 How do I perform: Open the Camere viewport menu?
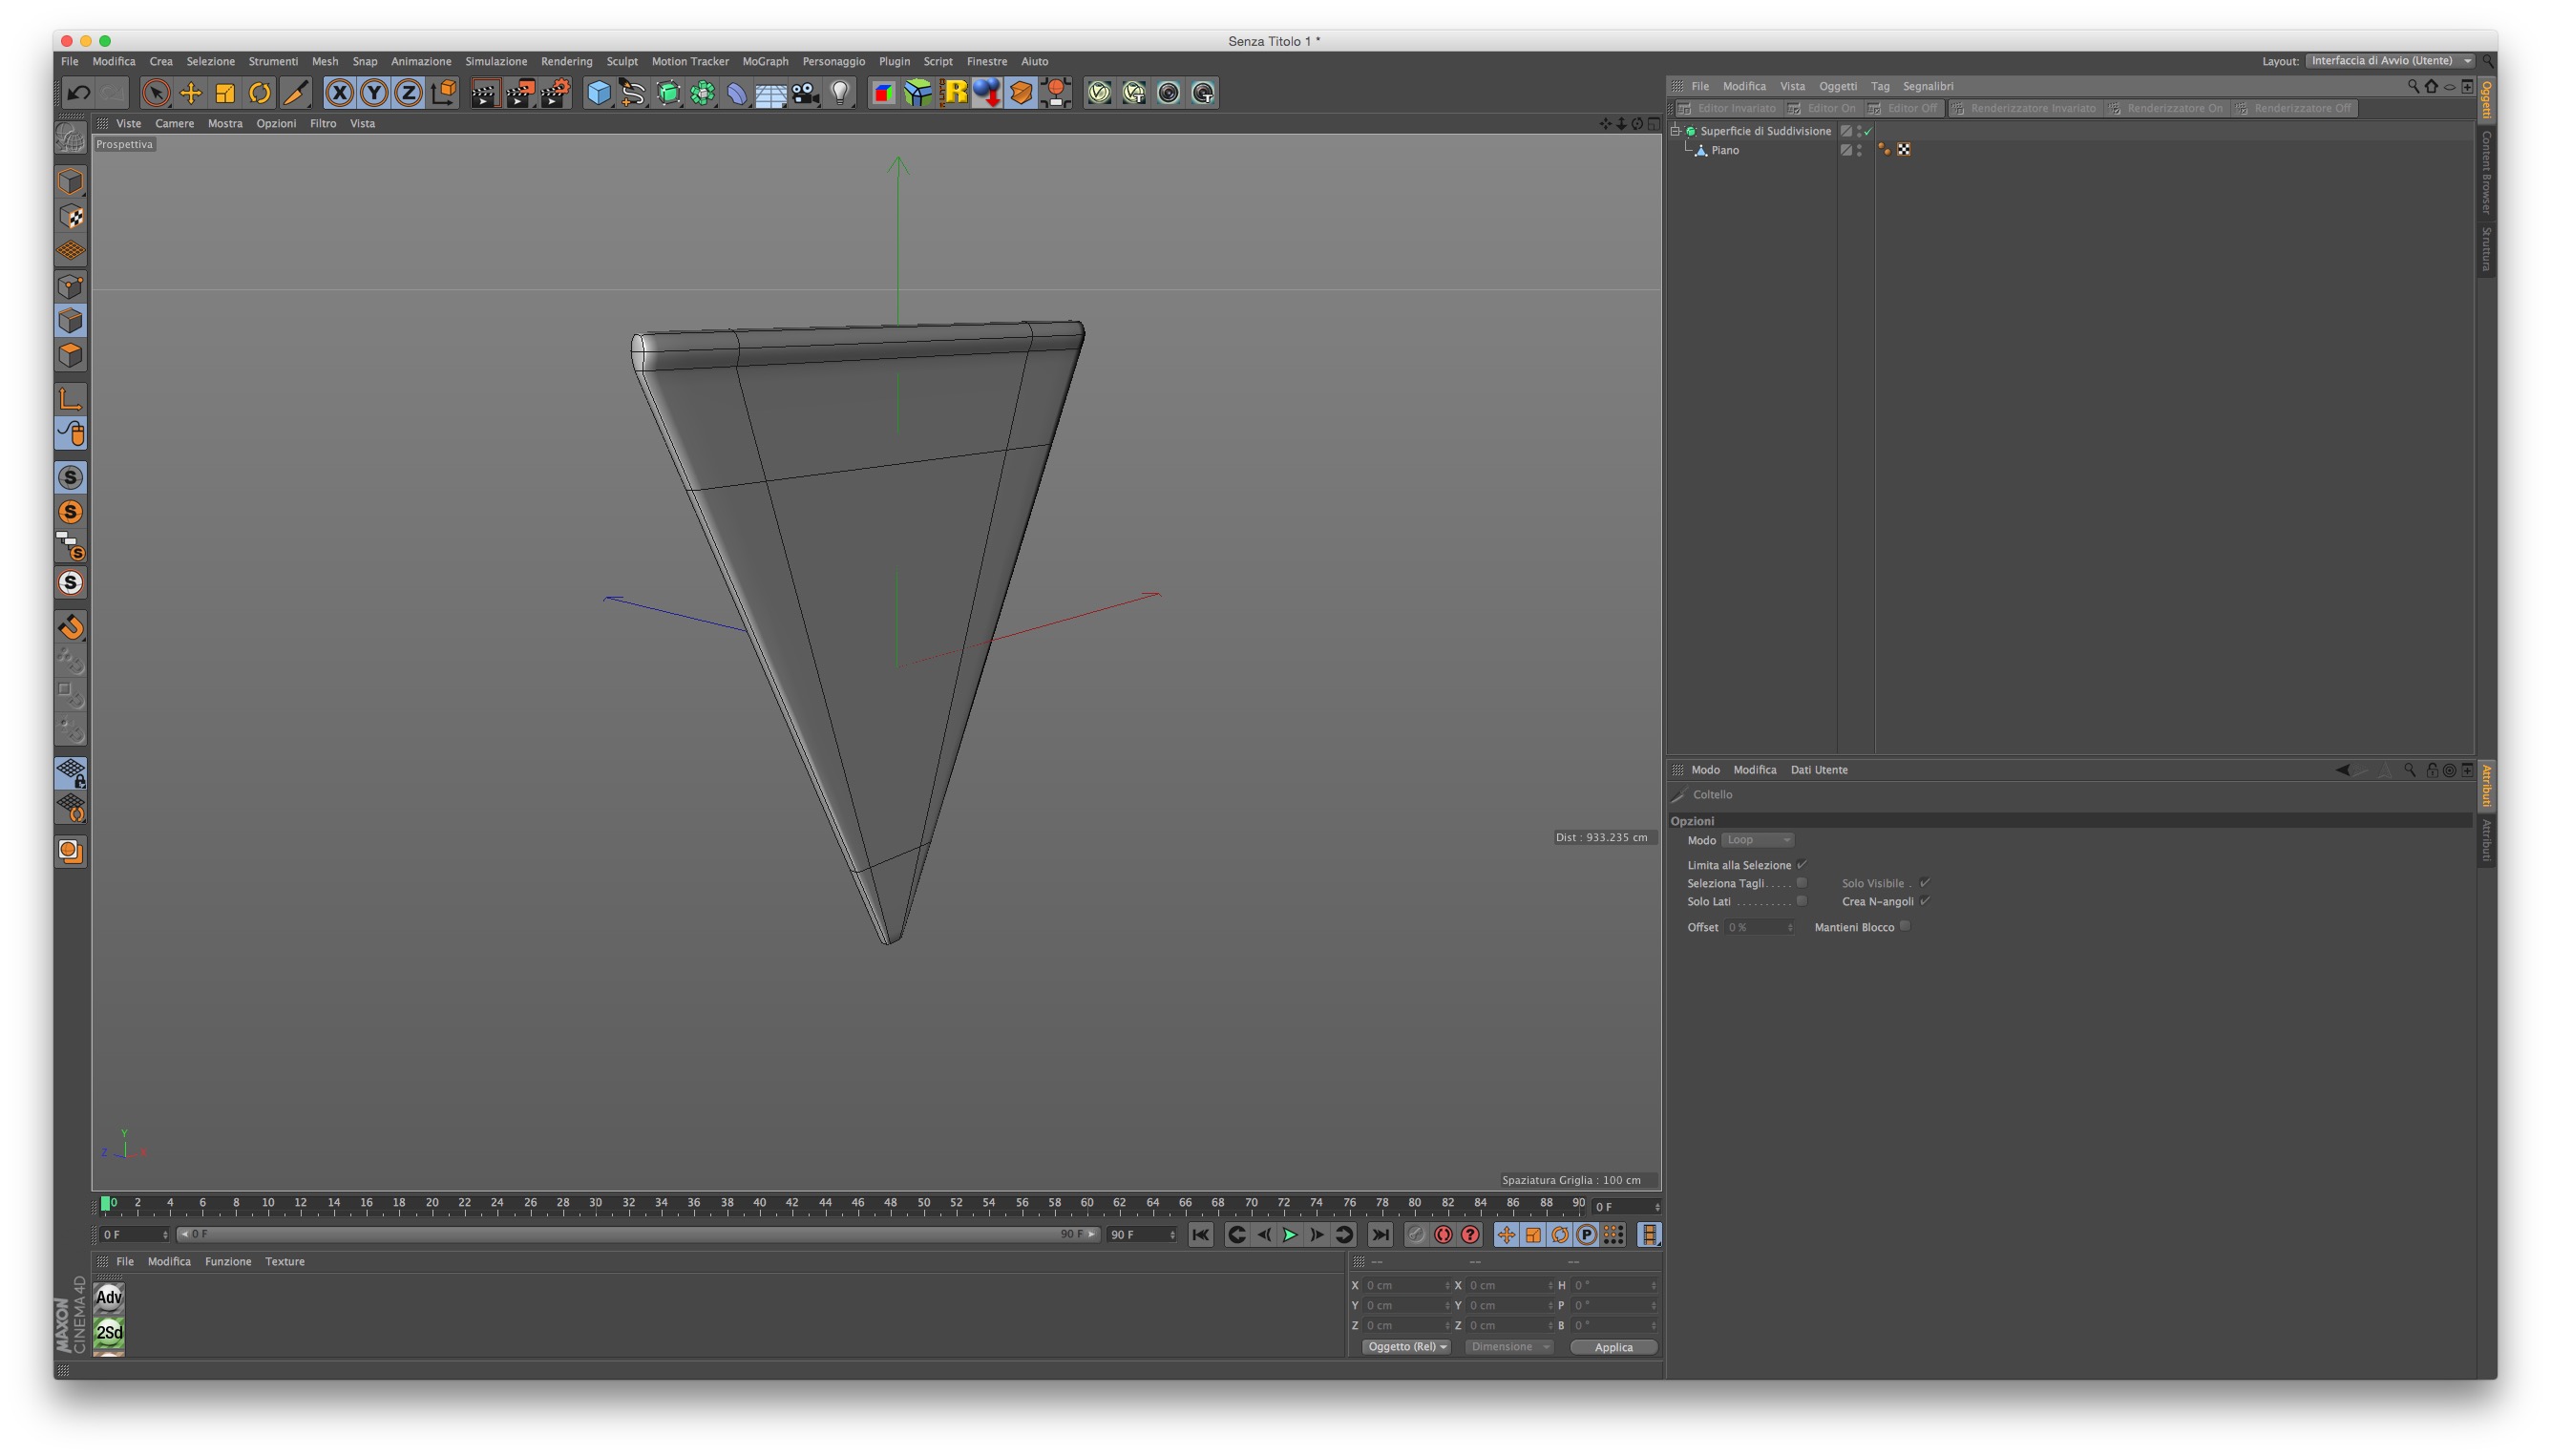point(174,123)
